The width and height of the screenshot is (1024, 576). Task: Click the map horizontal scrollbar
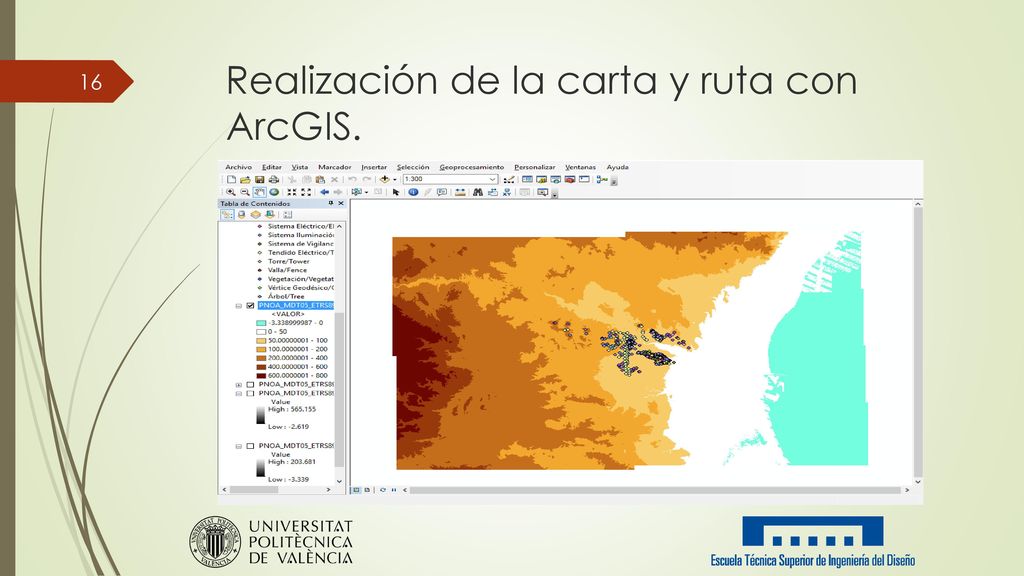654,490
